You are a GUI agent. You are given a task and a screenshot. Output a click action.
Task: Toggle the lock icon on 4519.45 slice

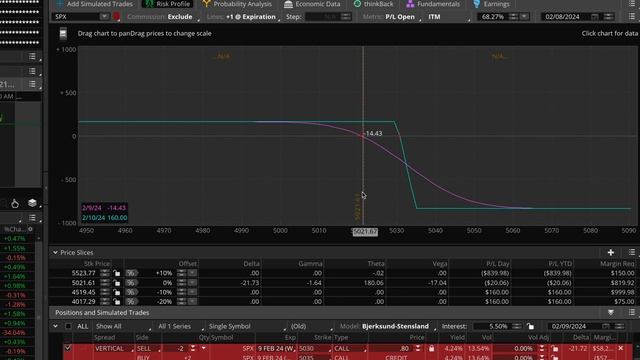pyautogui.click(x=117, y=292)
